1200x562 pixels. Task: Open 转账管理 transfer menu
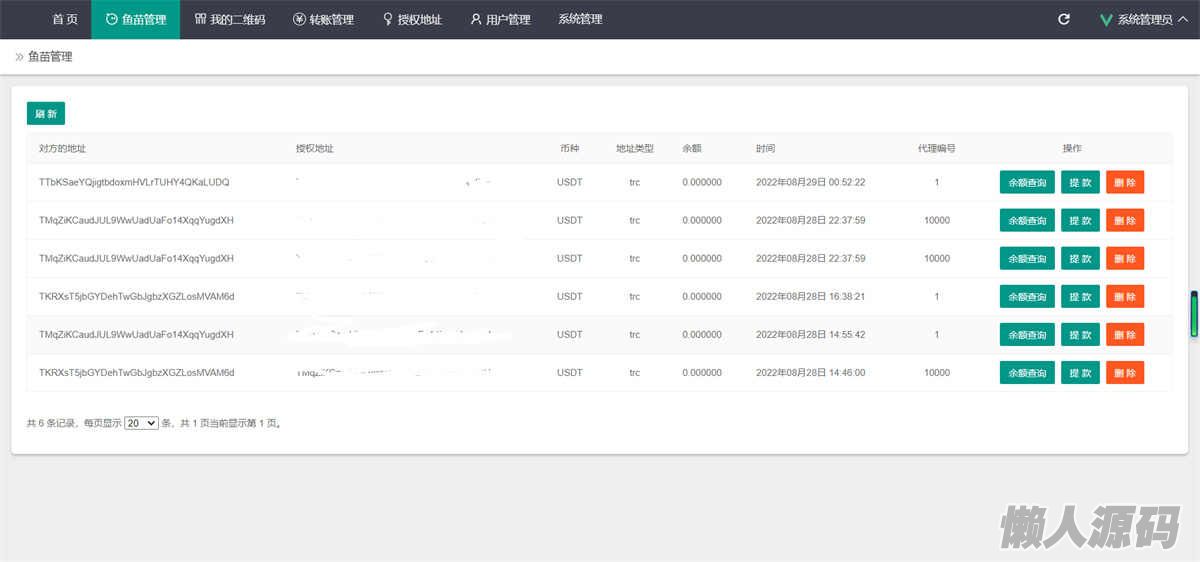tap(323, 19)
